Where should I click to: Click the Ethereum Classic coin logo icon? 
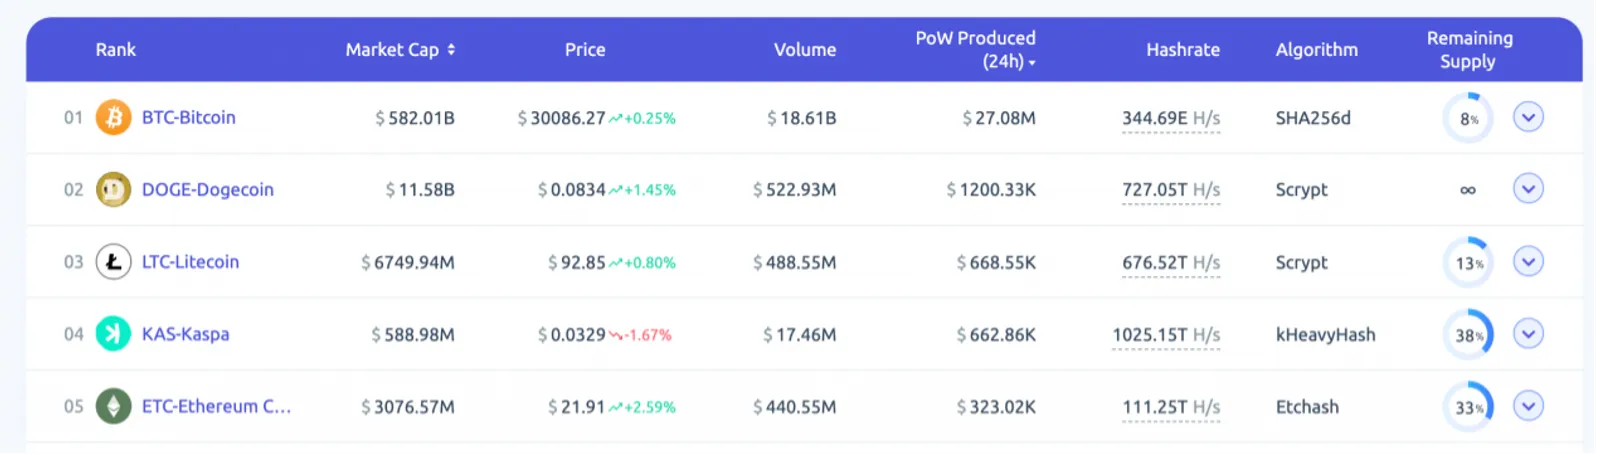(113, 406)
